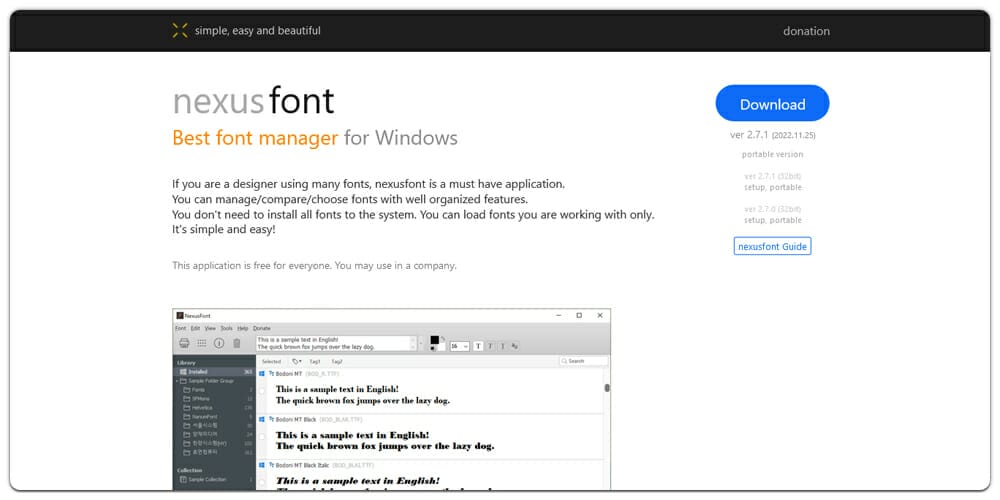Open the Edit menu in NexusFont
The image size is (1000, 500).
click(195, 328)
